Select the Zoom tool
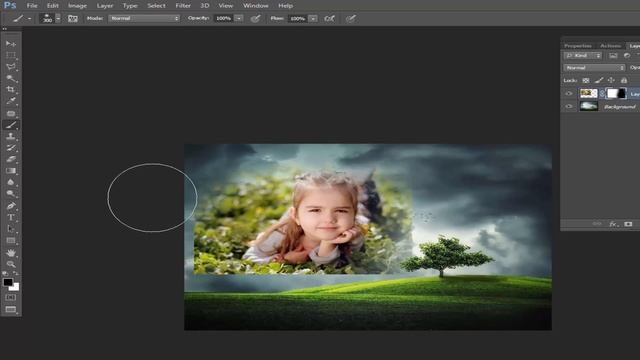 coord(11,264)
